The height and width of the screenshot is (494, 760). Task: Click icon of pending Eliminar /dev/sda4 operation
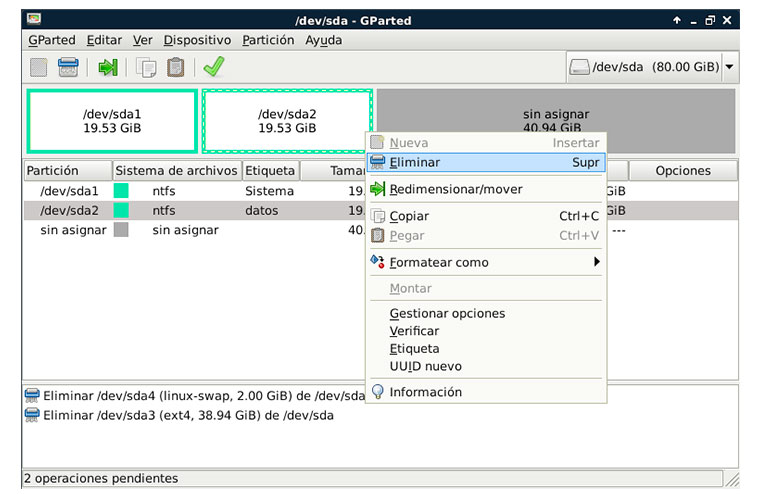click(32, 396)
